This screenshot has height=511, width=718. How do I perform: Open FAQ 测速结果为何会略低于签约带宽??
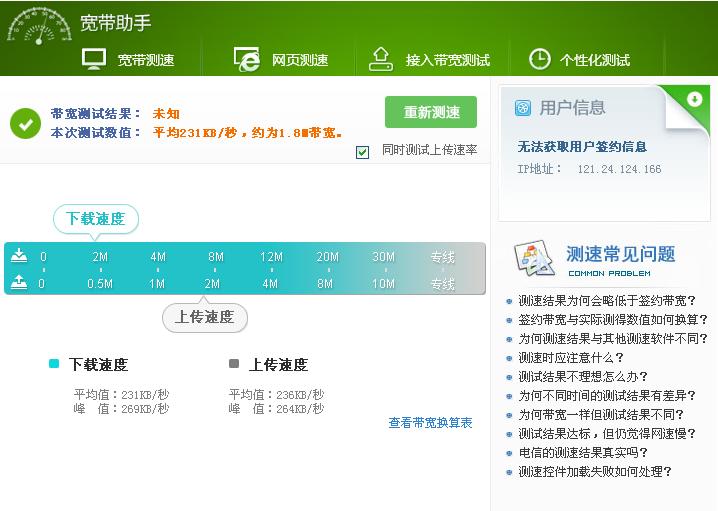(607, 301)
